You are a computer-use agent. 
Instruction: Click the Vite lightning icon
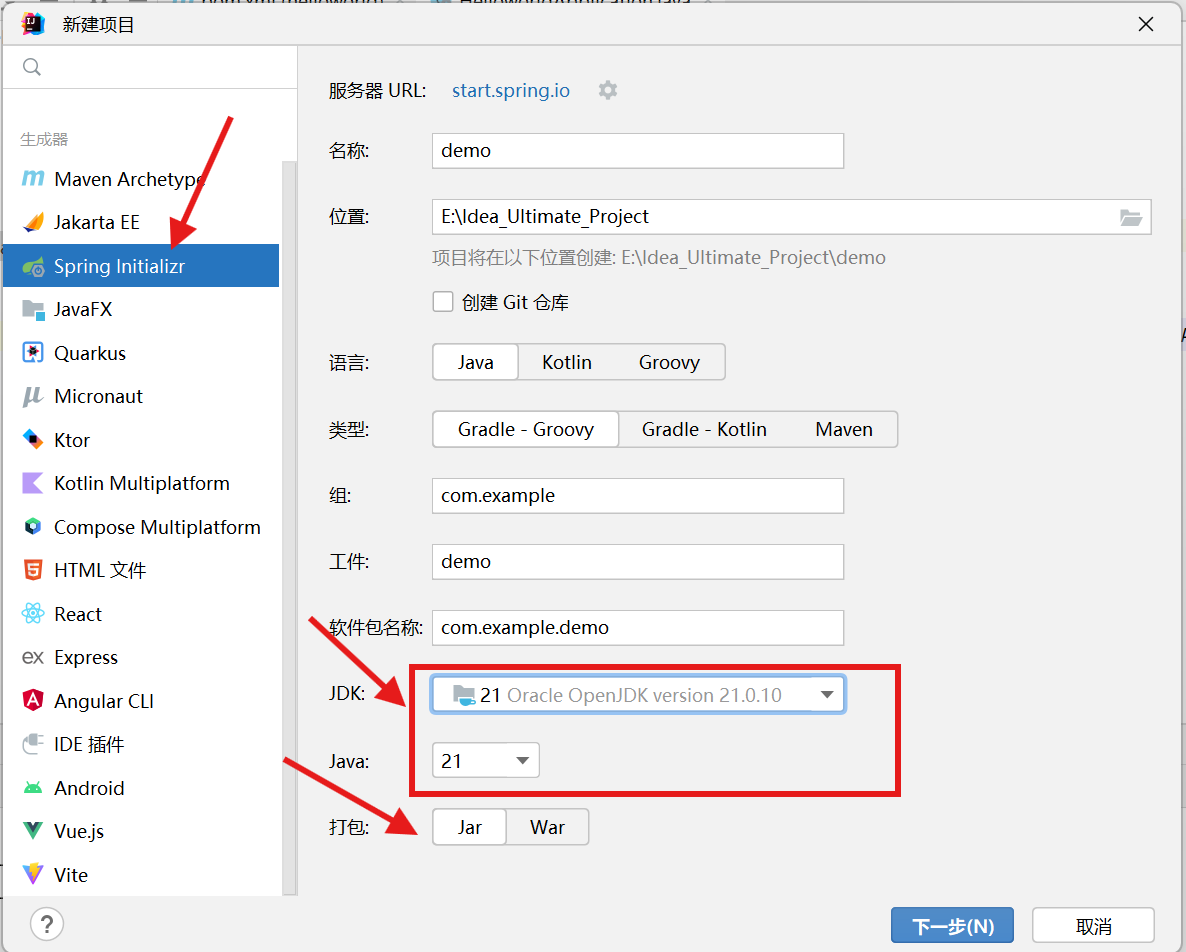tap(33, 875)
